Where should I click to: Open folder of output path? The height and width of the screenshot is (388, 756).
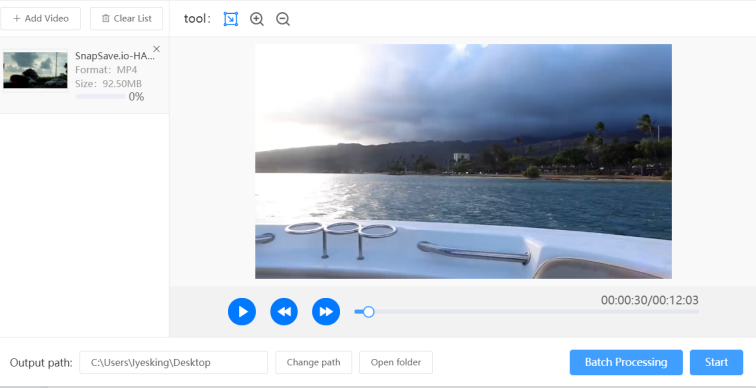396,362
